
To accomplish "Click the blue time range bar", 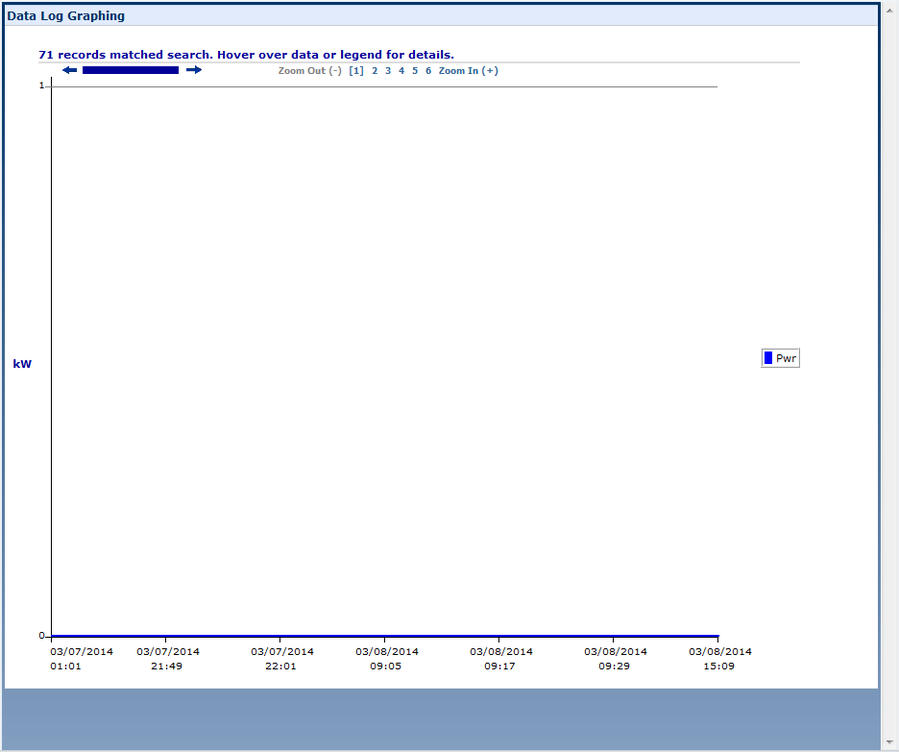I will coord(130,70).
